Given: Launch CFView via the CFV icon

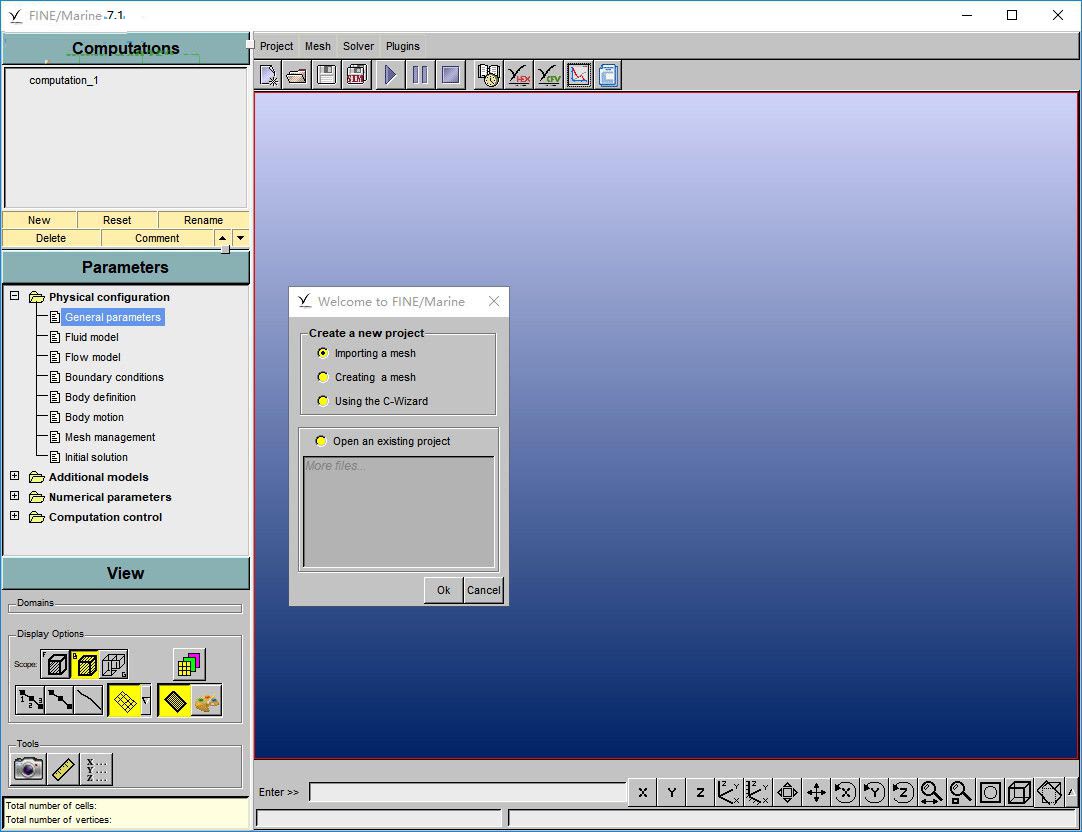Looking at the screenshot, I should click(x=549, y=75).
